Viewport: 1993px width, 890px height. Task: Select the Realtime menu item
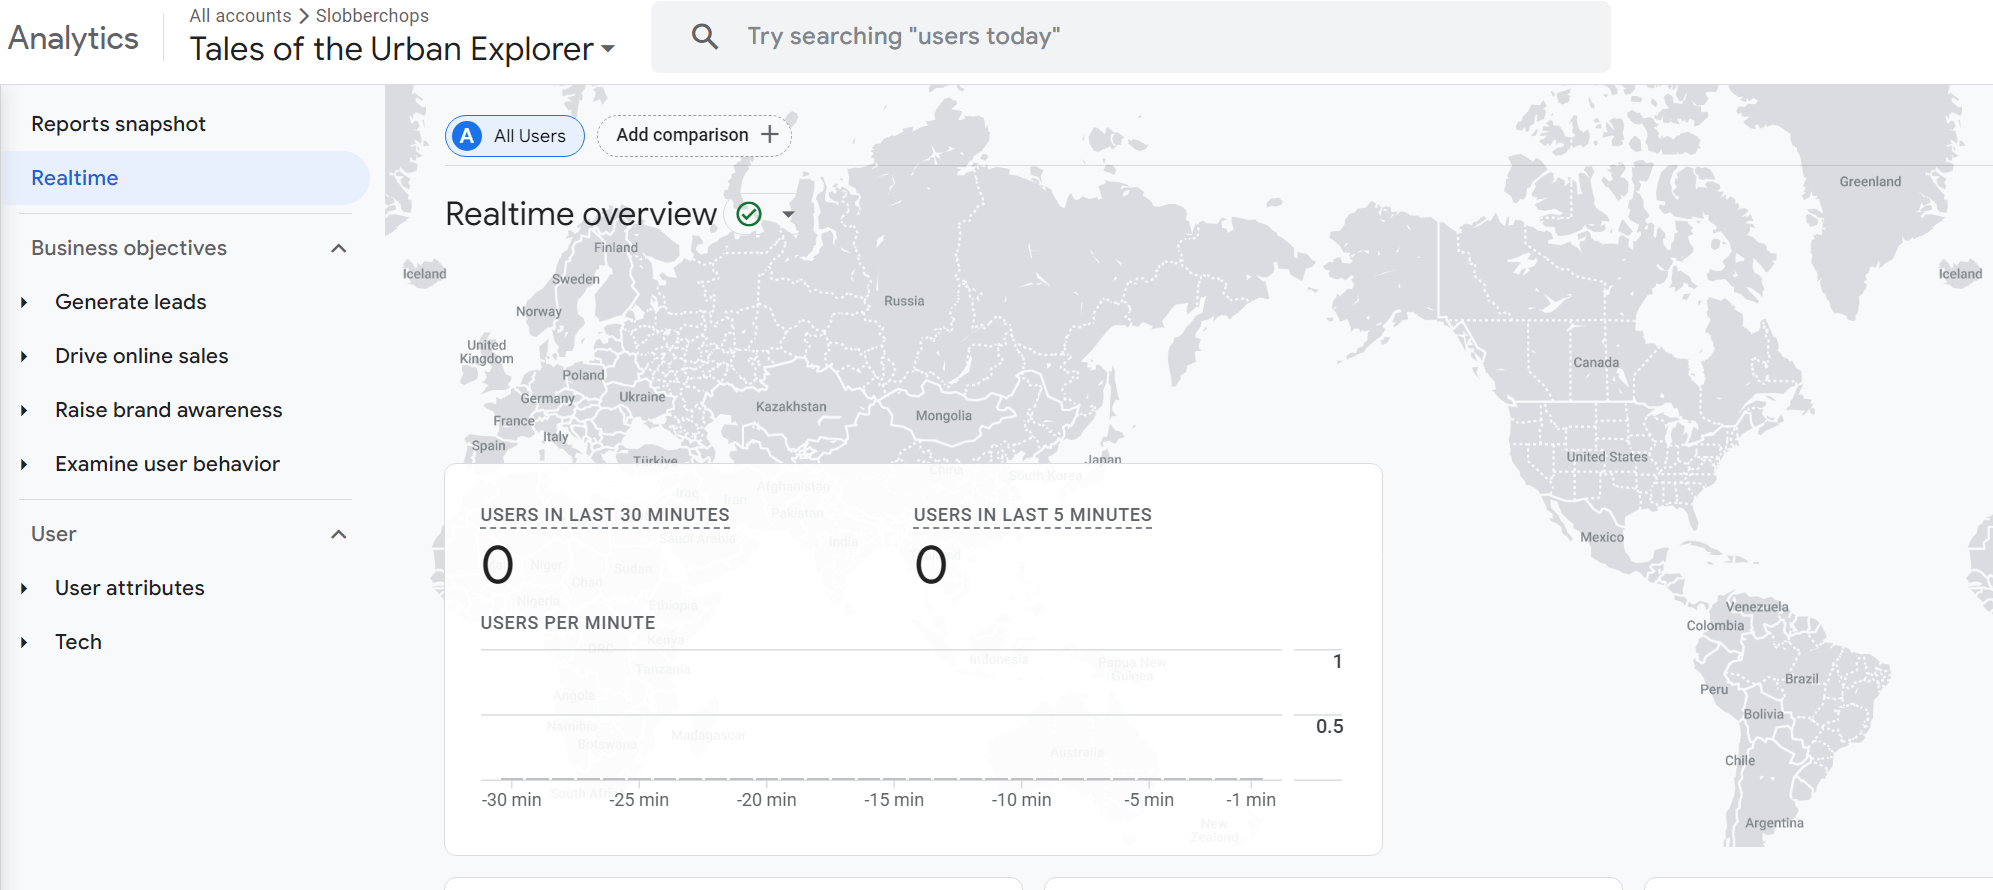click(x=186, y=178)
